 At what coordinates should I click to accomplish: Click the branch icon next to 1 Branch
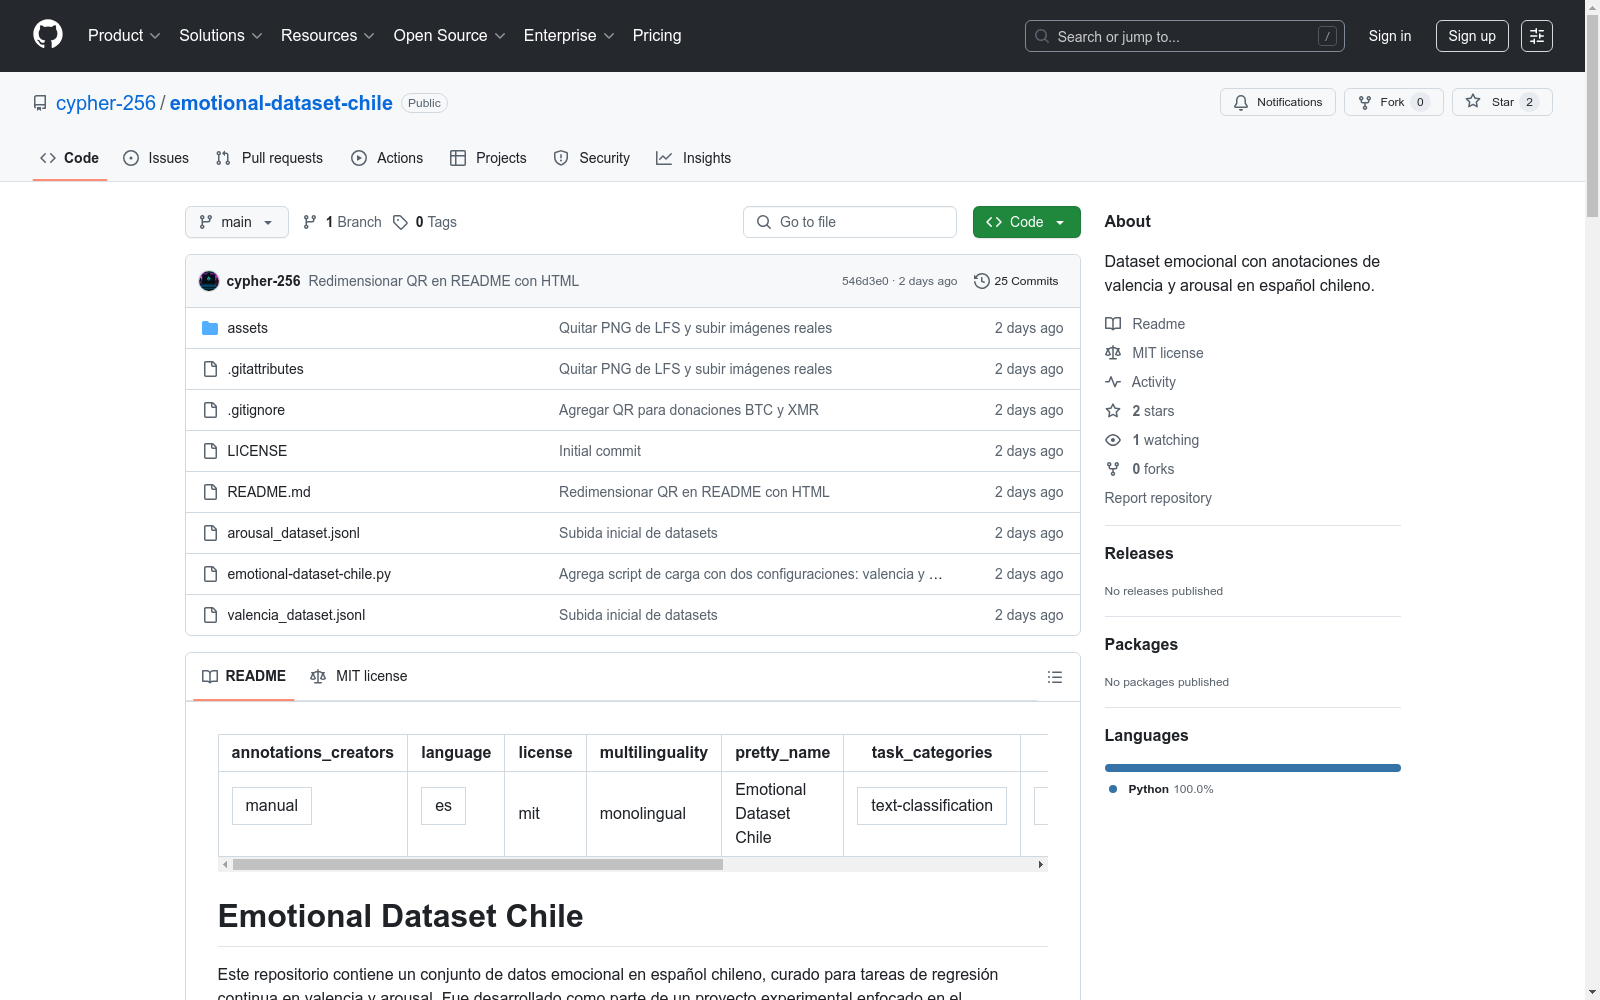[x=310, y=222]
